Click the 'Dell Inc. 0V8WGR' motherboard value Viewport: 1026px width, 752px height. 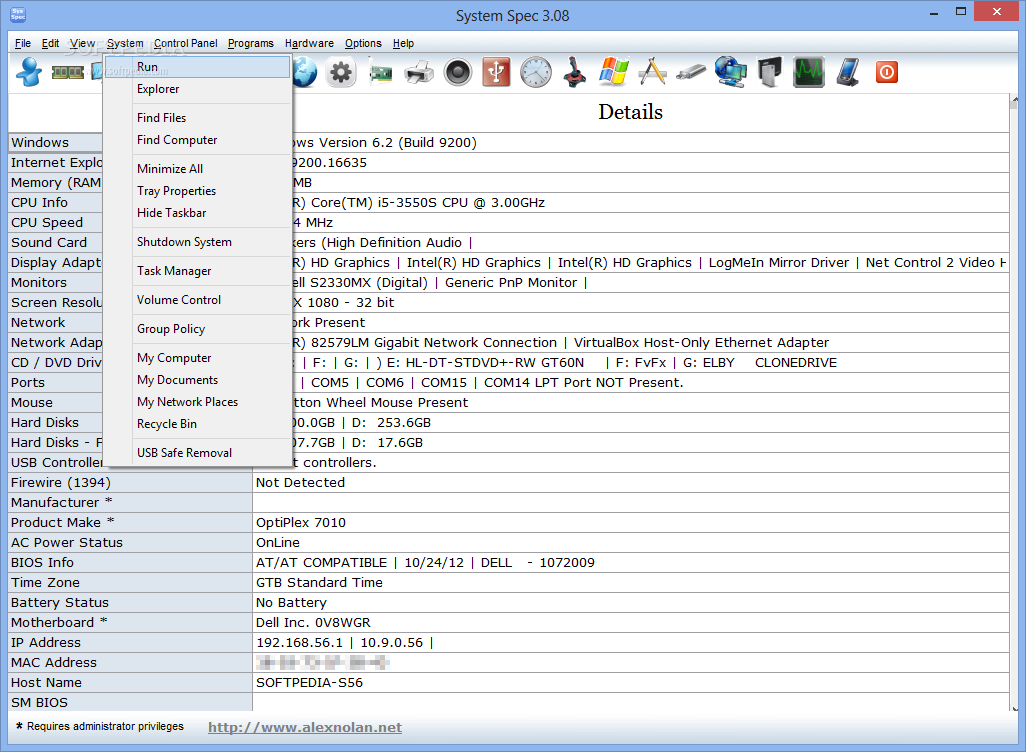[x=631, y=622]
